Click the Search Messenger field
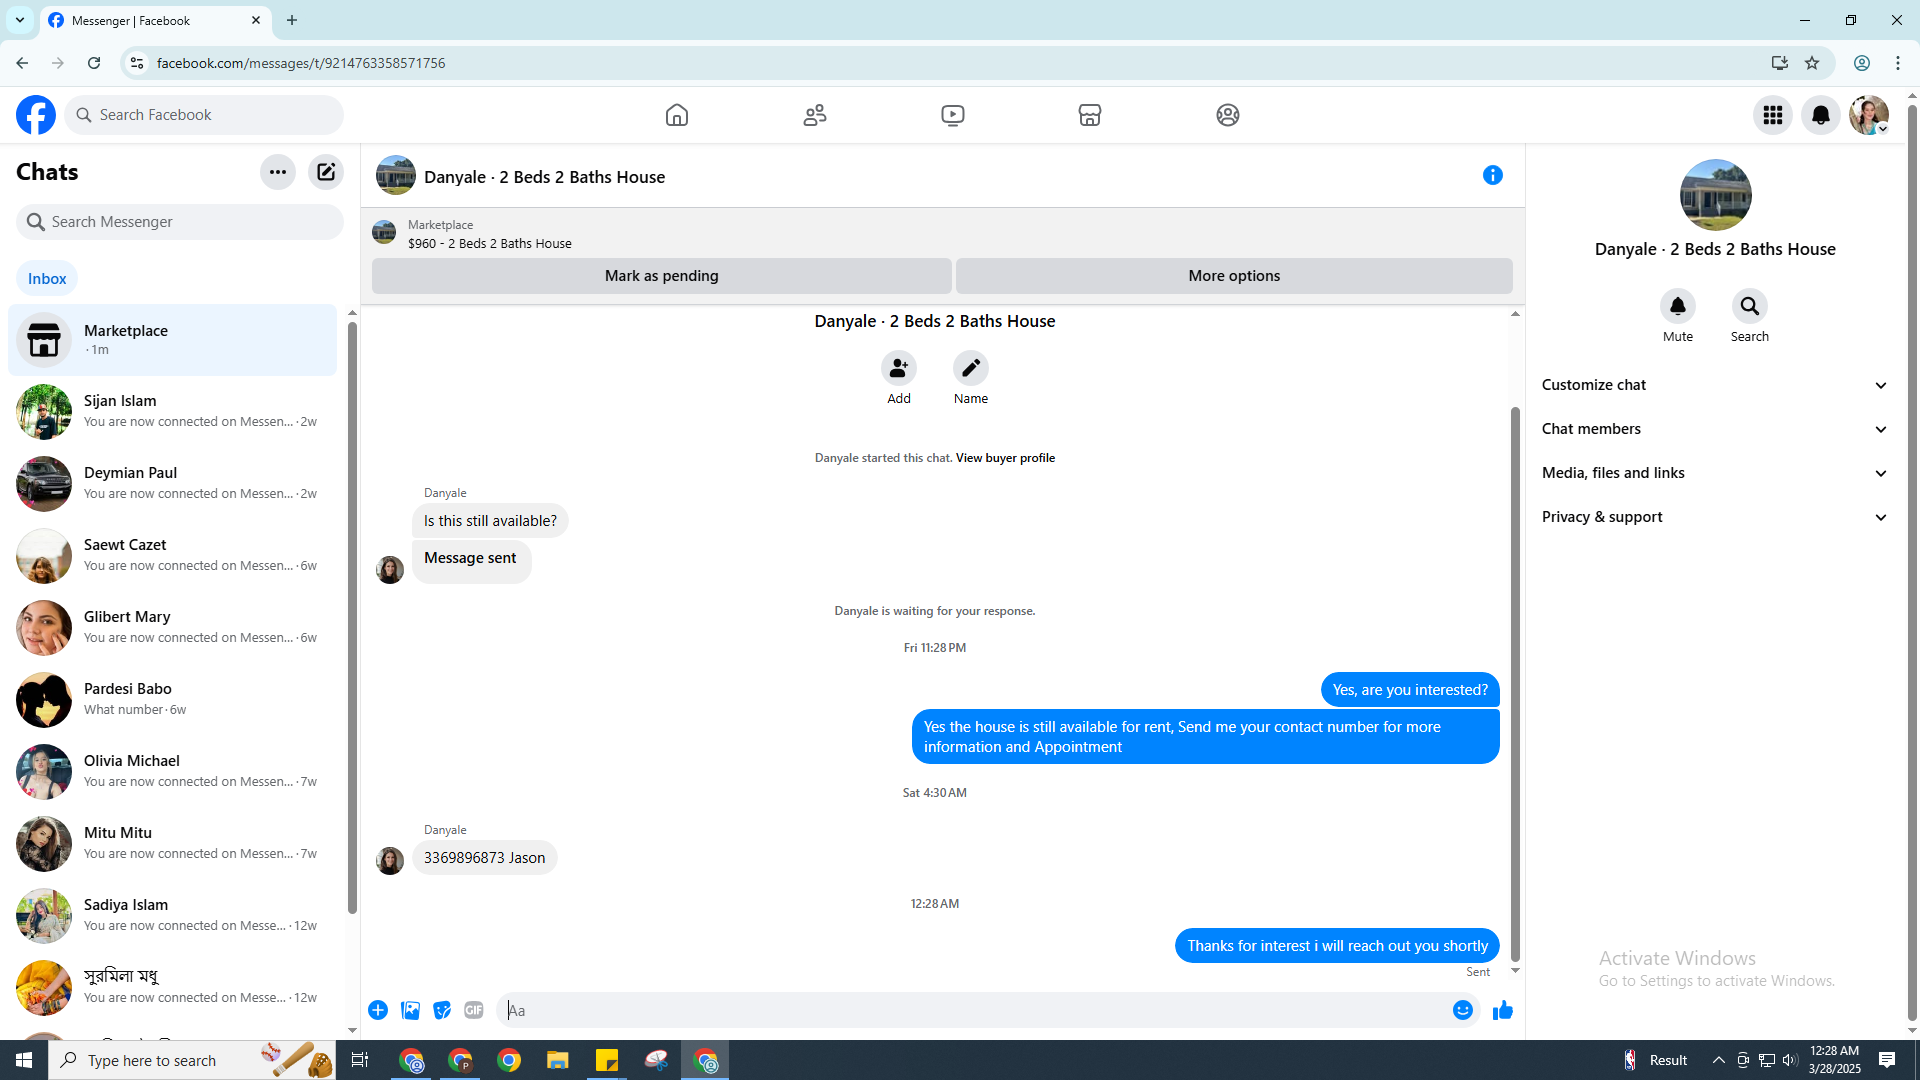 point(180,222)
